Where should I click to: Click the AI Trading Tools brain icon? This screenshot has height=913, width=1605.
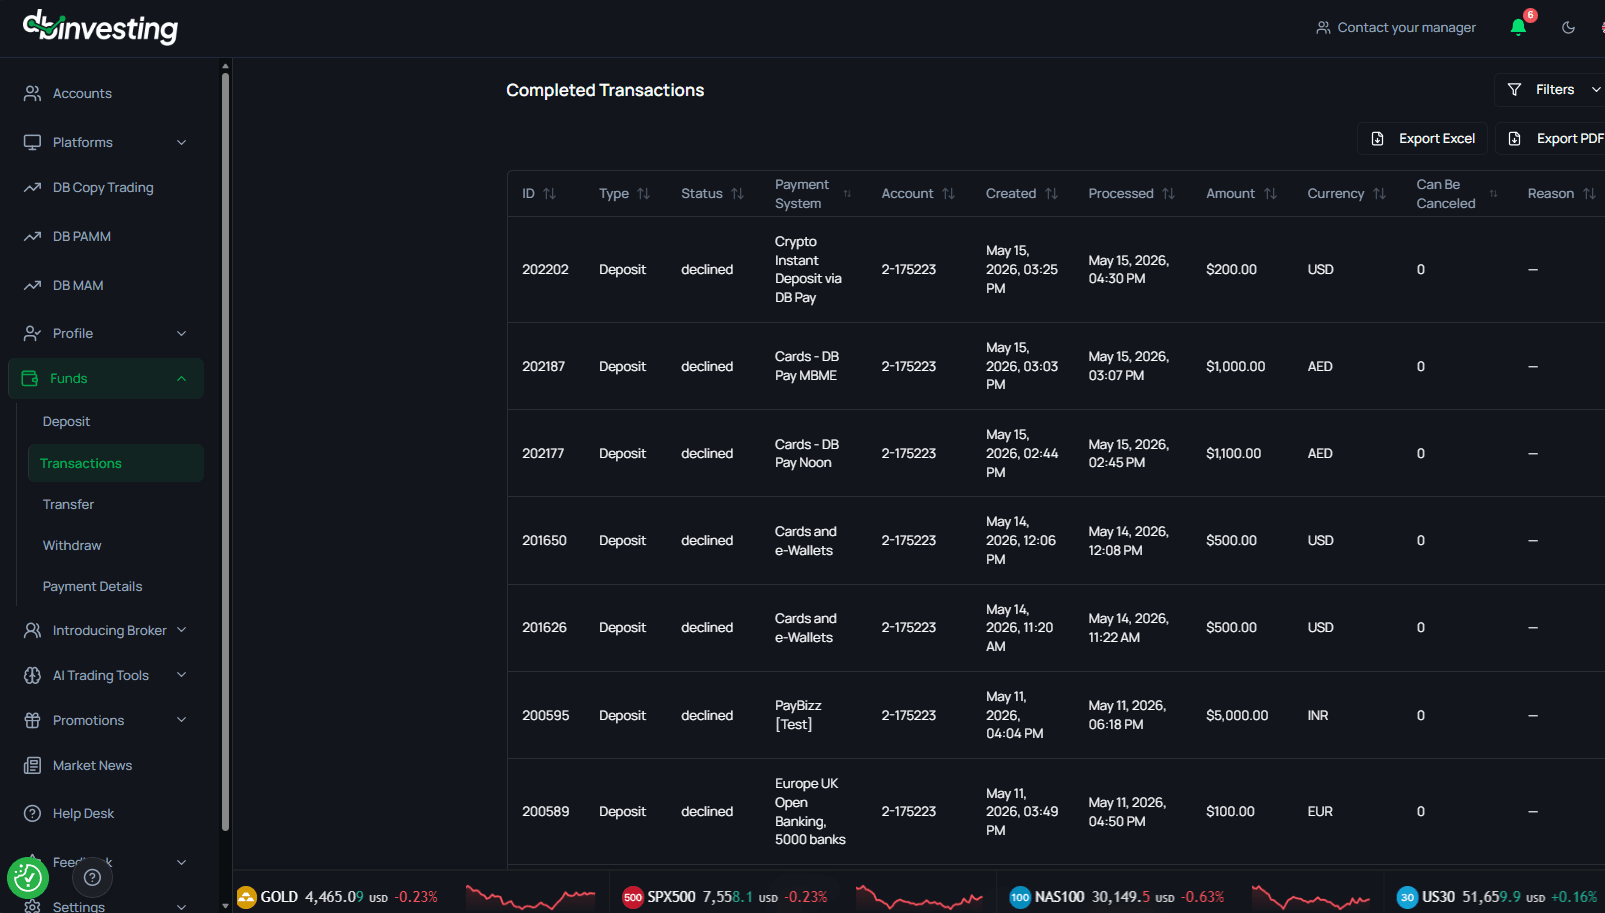tap(33, 675)
